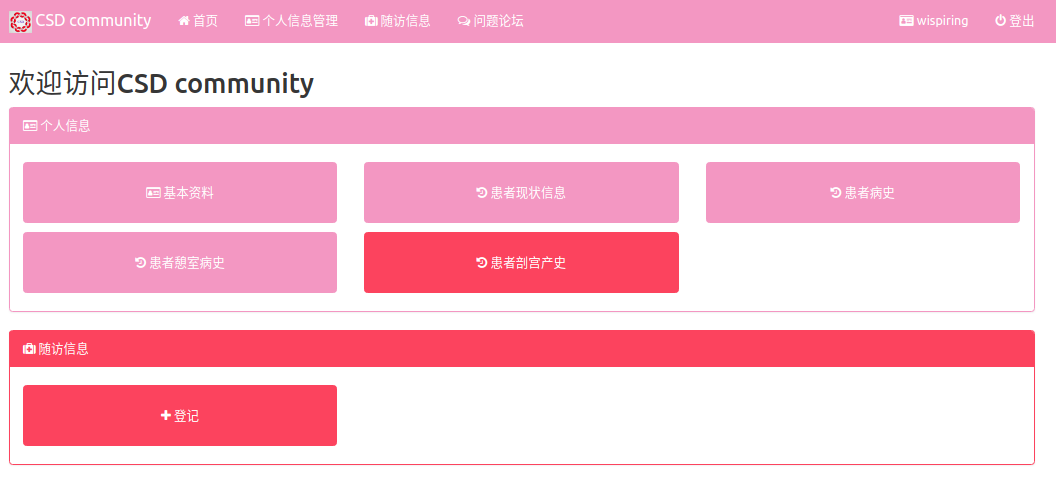Select 个人信息管理 in the navbar
The width and height of the screenshot is (1056, 477).
pyautogui.click(x=300, y=21)
